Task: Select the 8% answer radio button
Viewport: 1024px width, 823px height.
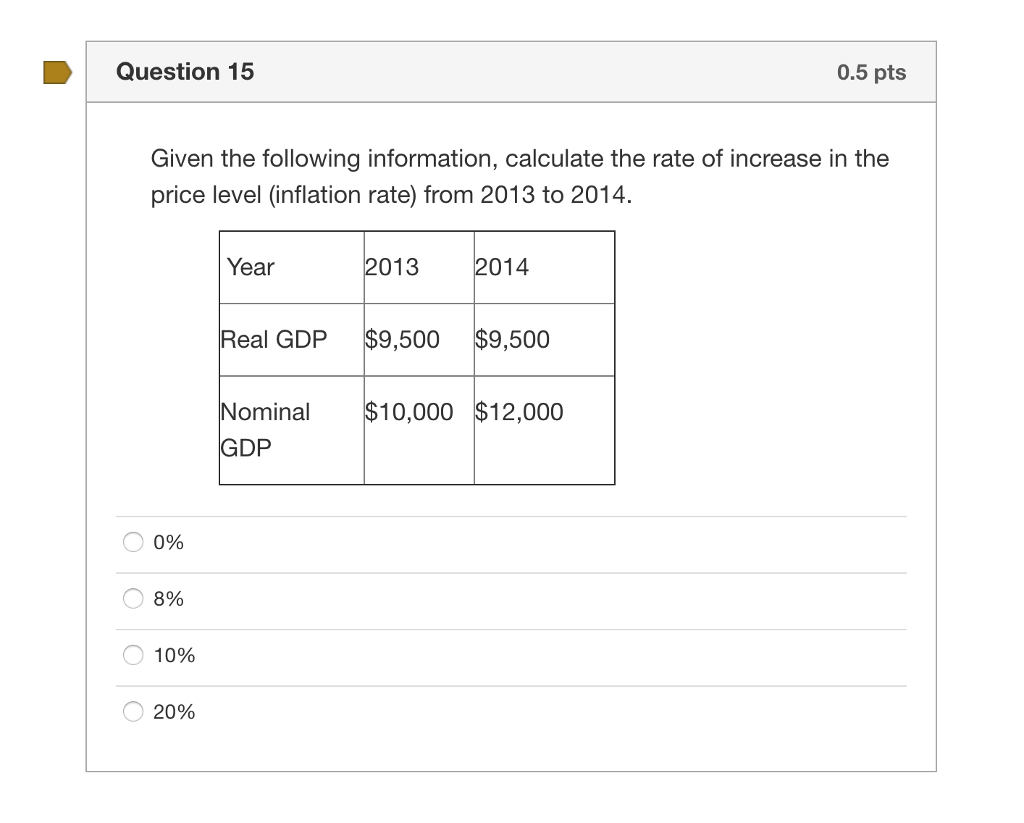Action: [132, 598]
